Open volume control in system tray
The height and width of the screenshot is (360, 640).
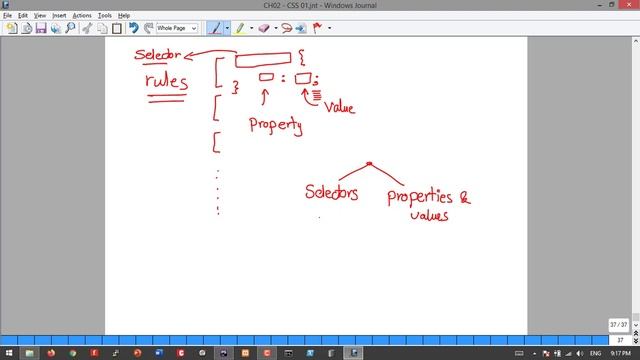coord(580,353)
